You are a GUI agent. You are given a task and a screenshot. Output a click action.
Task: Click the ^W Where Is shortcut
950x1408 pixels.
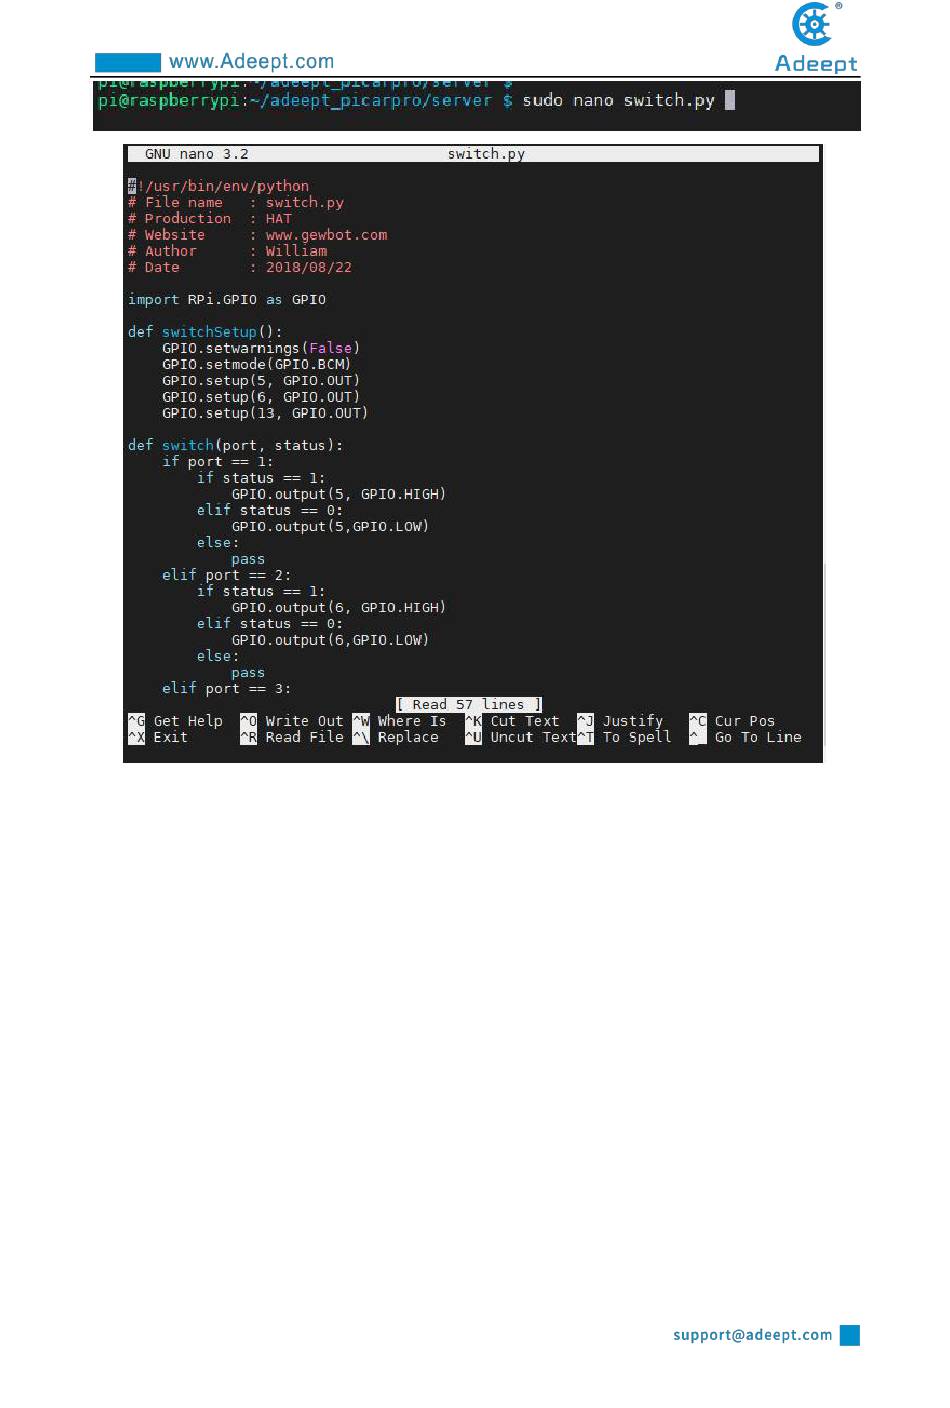pos(399,721)
